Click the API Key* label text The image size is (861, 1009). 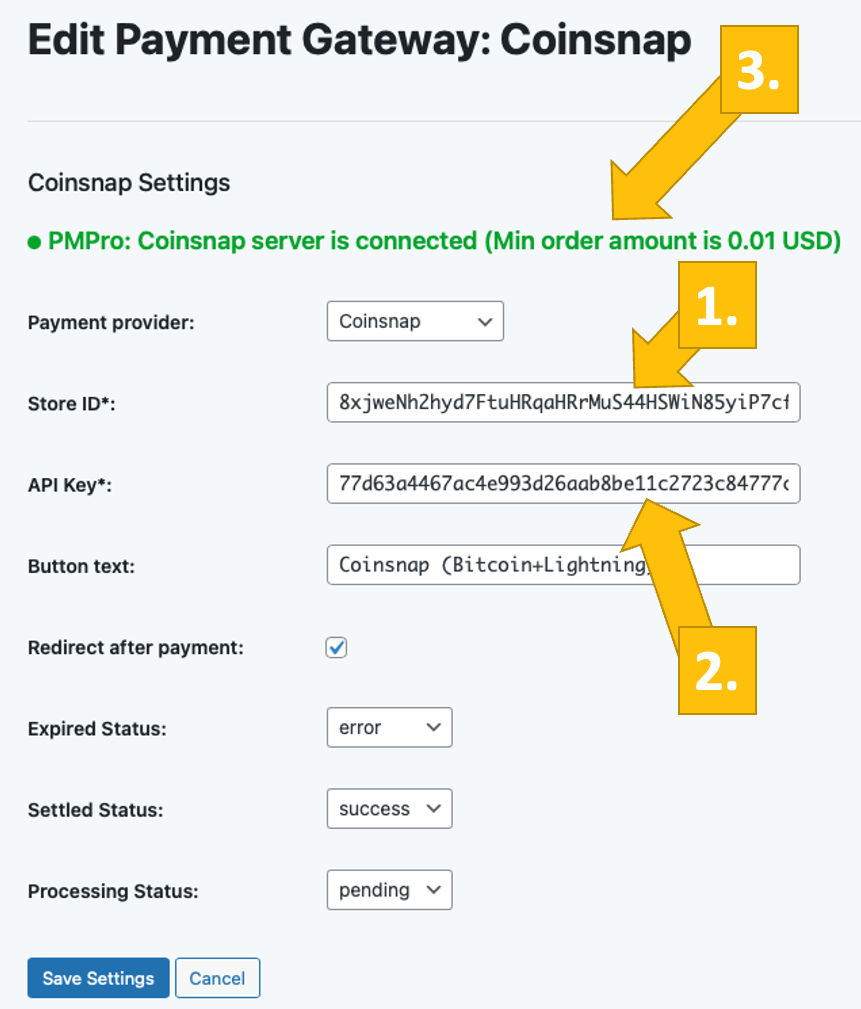click(x=69, y=484)
